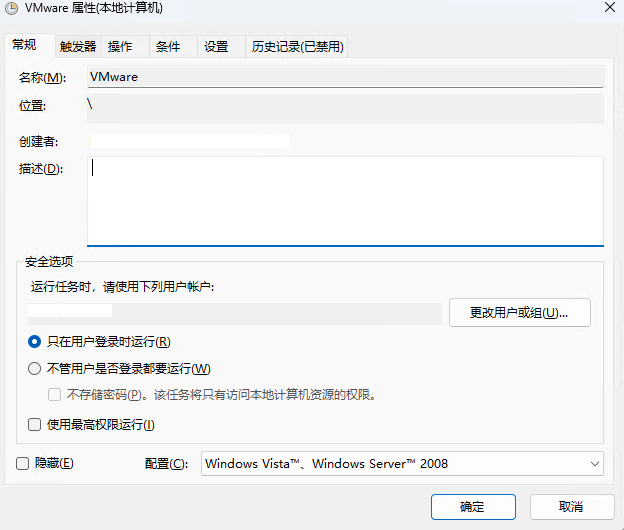Click the 更改用户或组 button

click(519, 313)
